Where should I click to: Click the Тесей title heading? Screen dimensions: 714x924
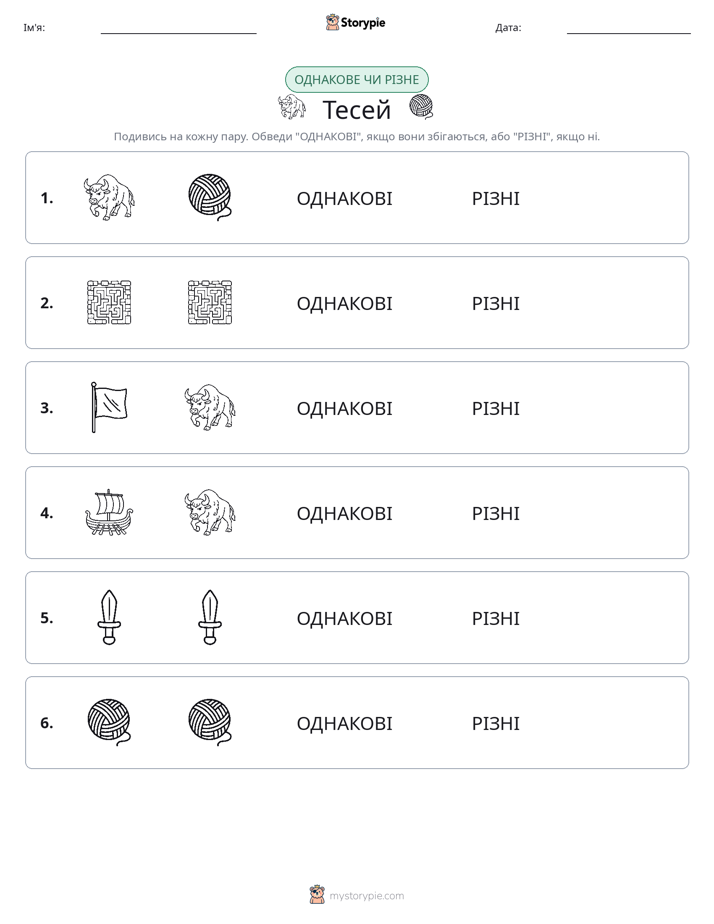[357, 110]
